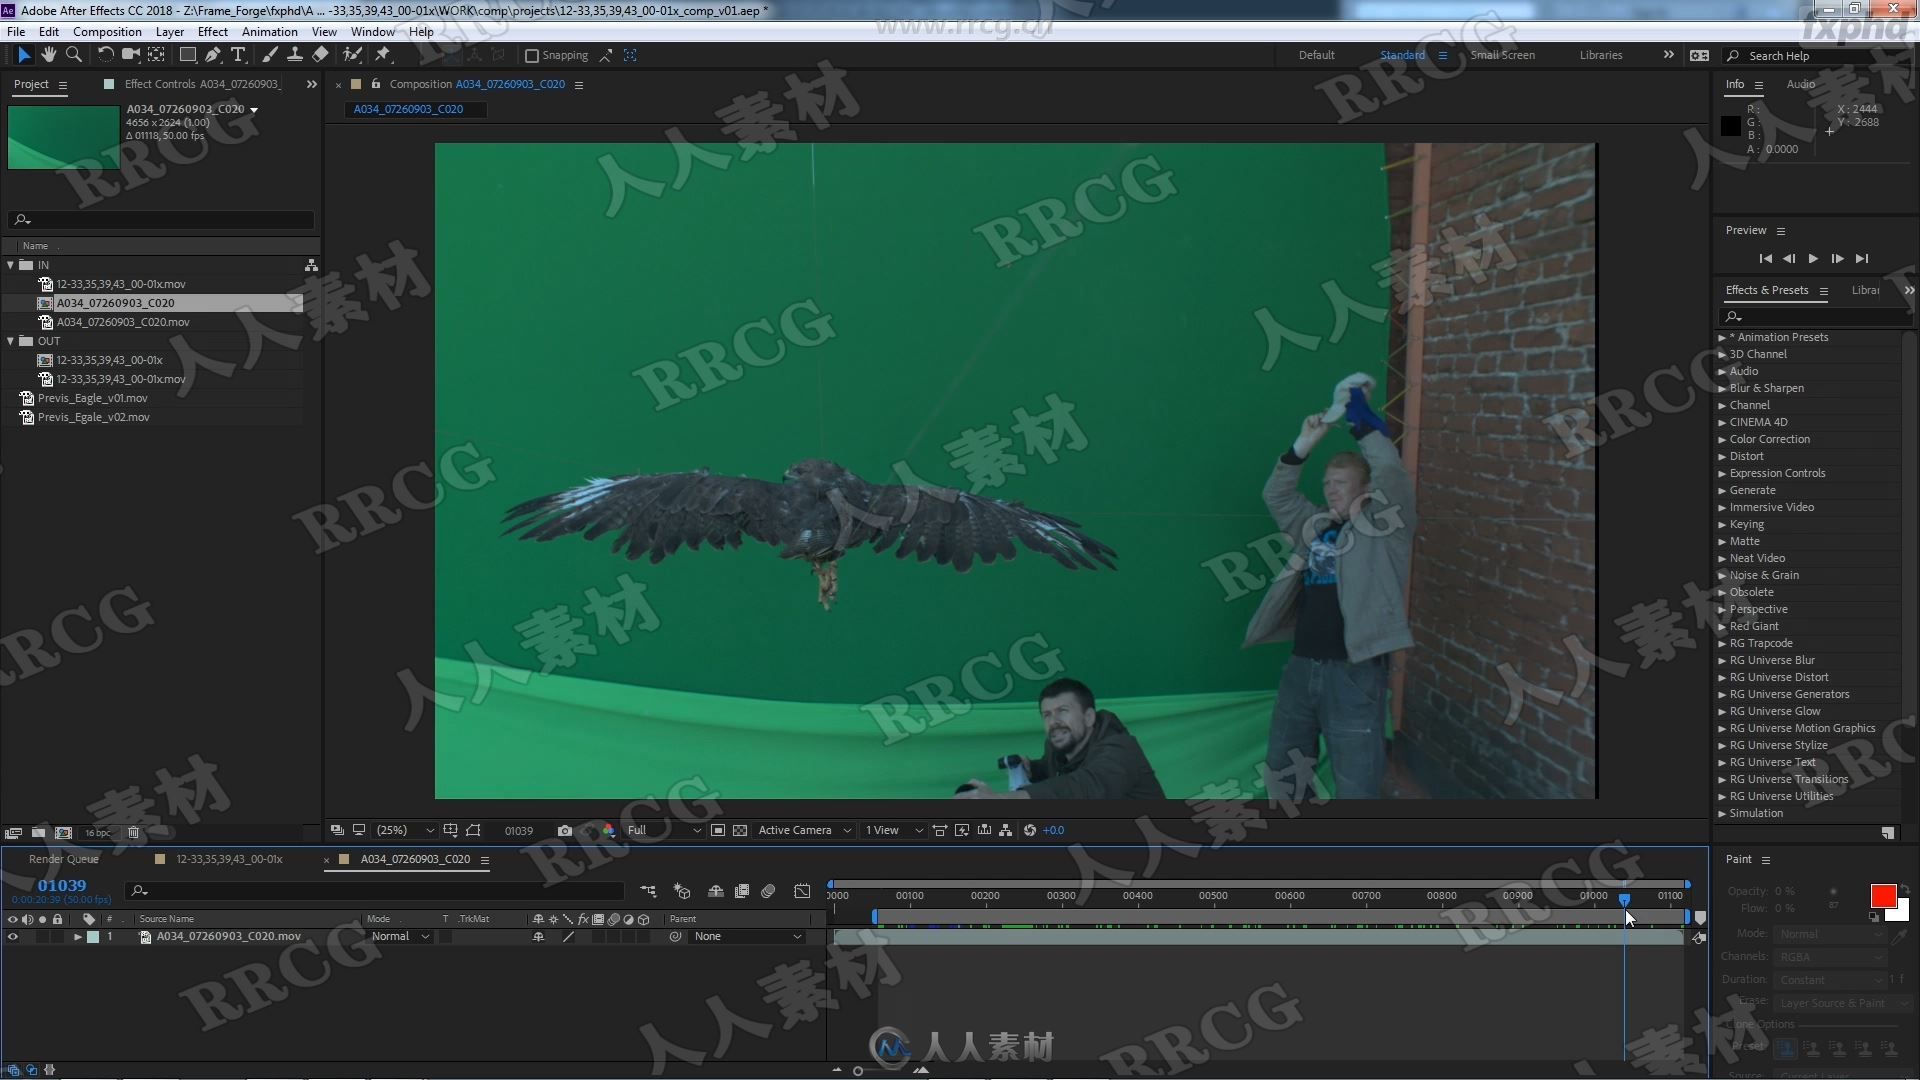Image resolution: width=1920 pixels, height=1080 pixels.
Task: Click the RAM Preview play button
Action: [x=1815, y=258]
